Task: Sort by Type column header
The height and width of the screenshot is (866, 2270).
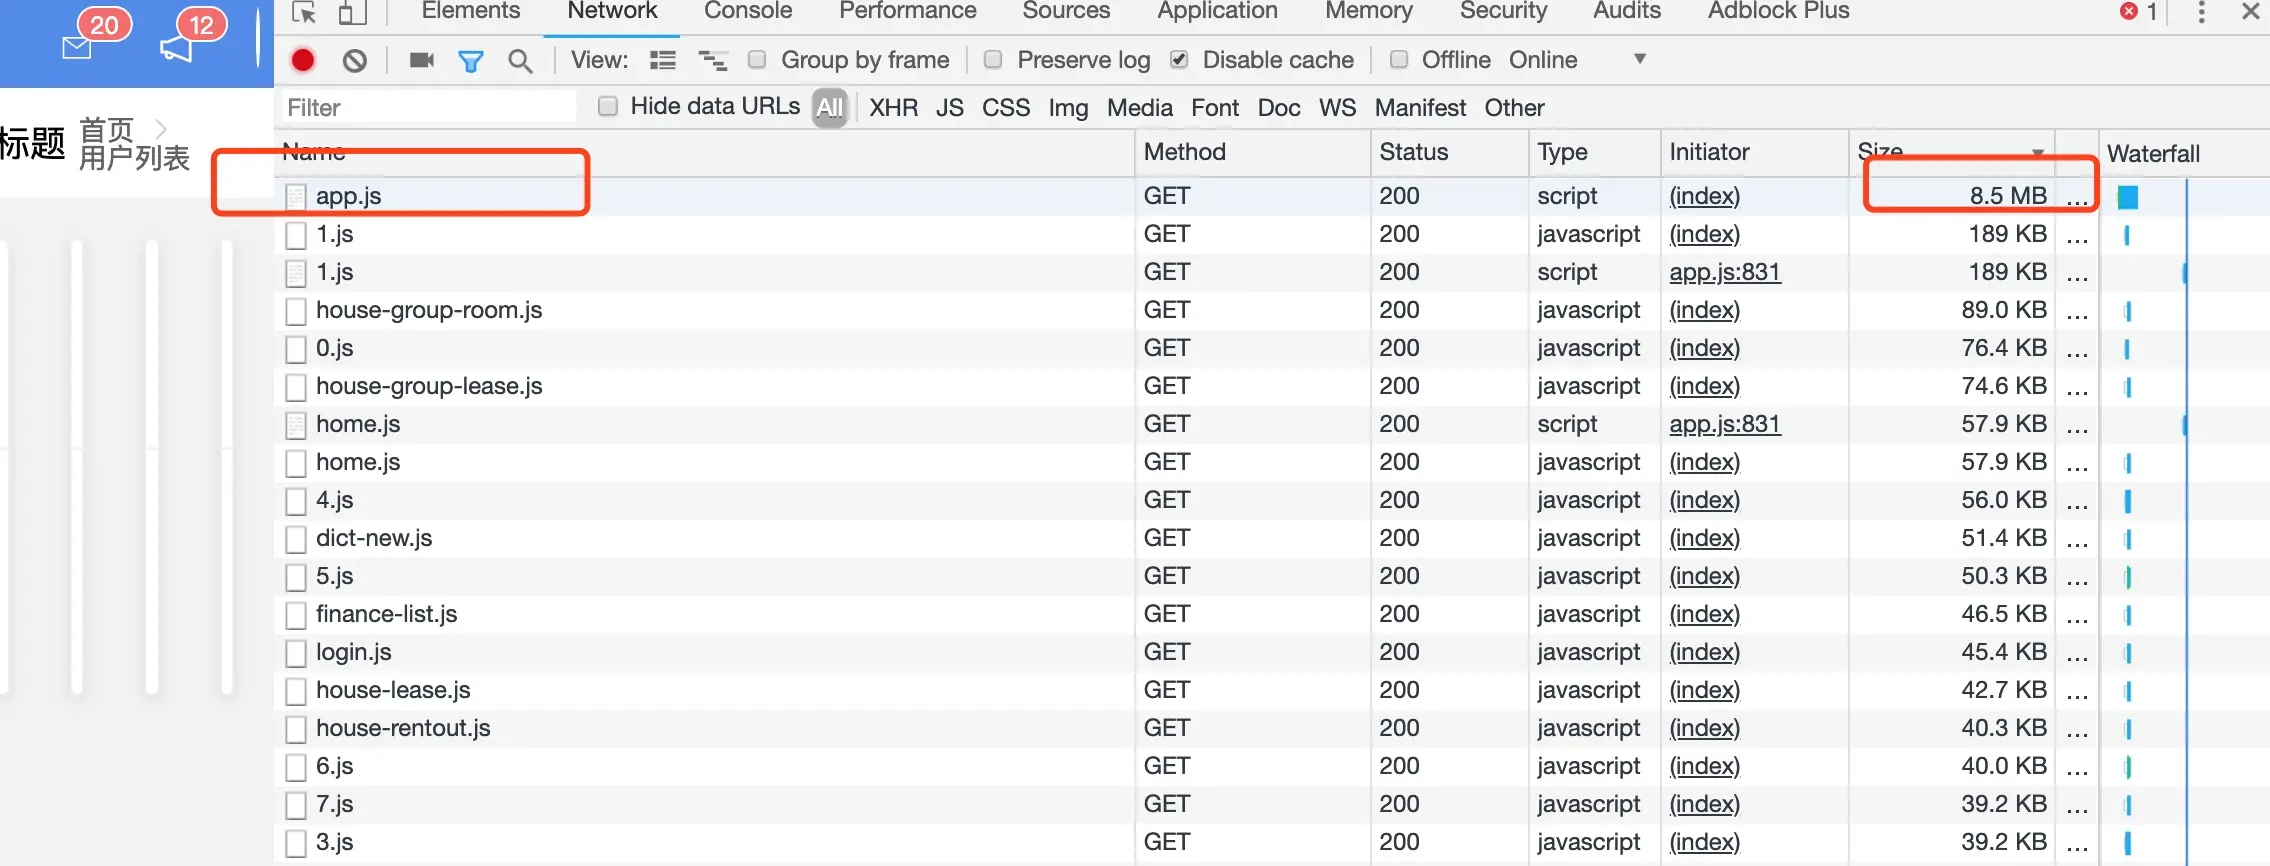Action: coord(1594,152)
